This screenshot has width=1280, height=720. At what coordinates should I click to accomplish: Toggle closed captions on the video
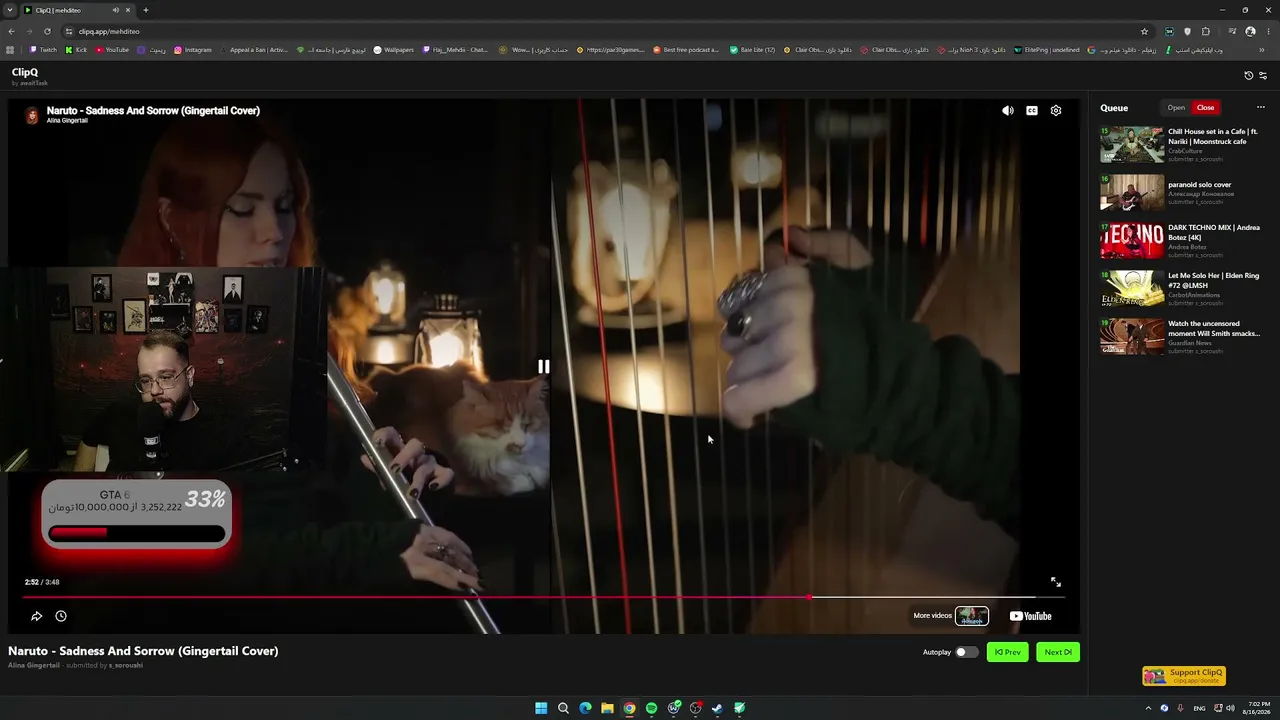point(1032,111)
